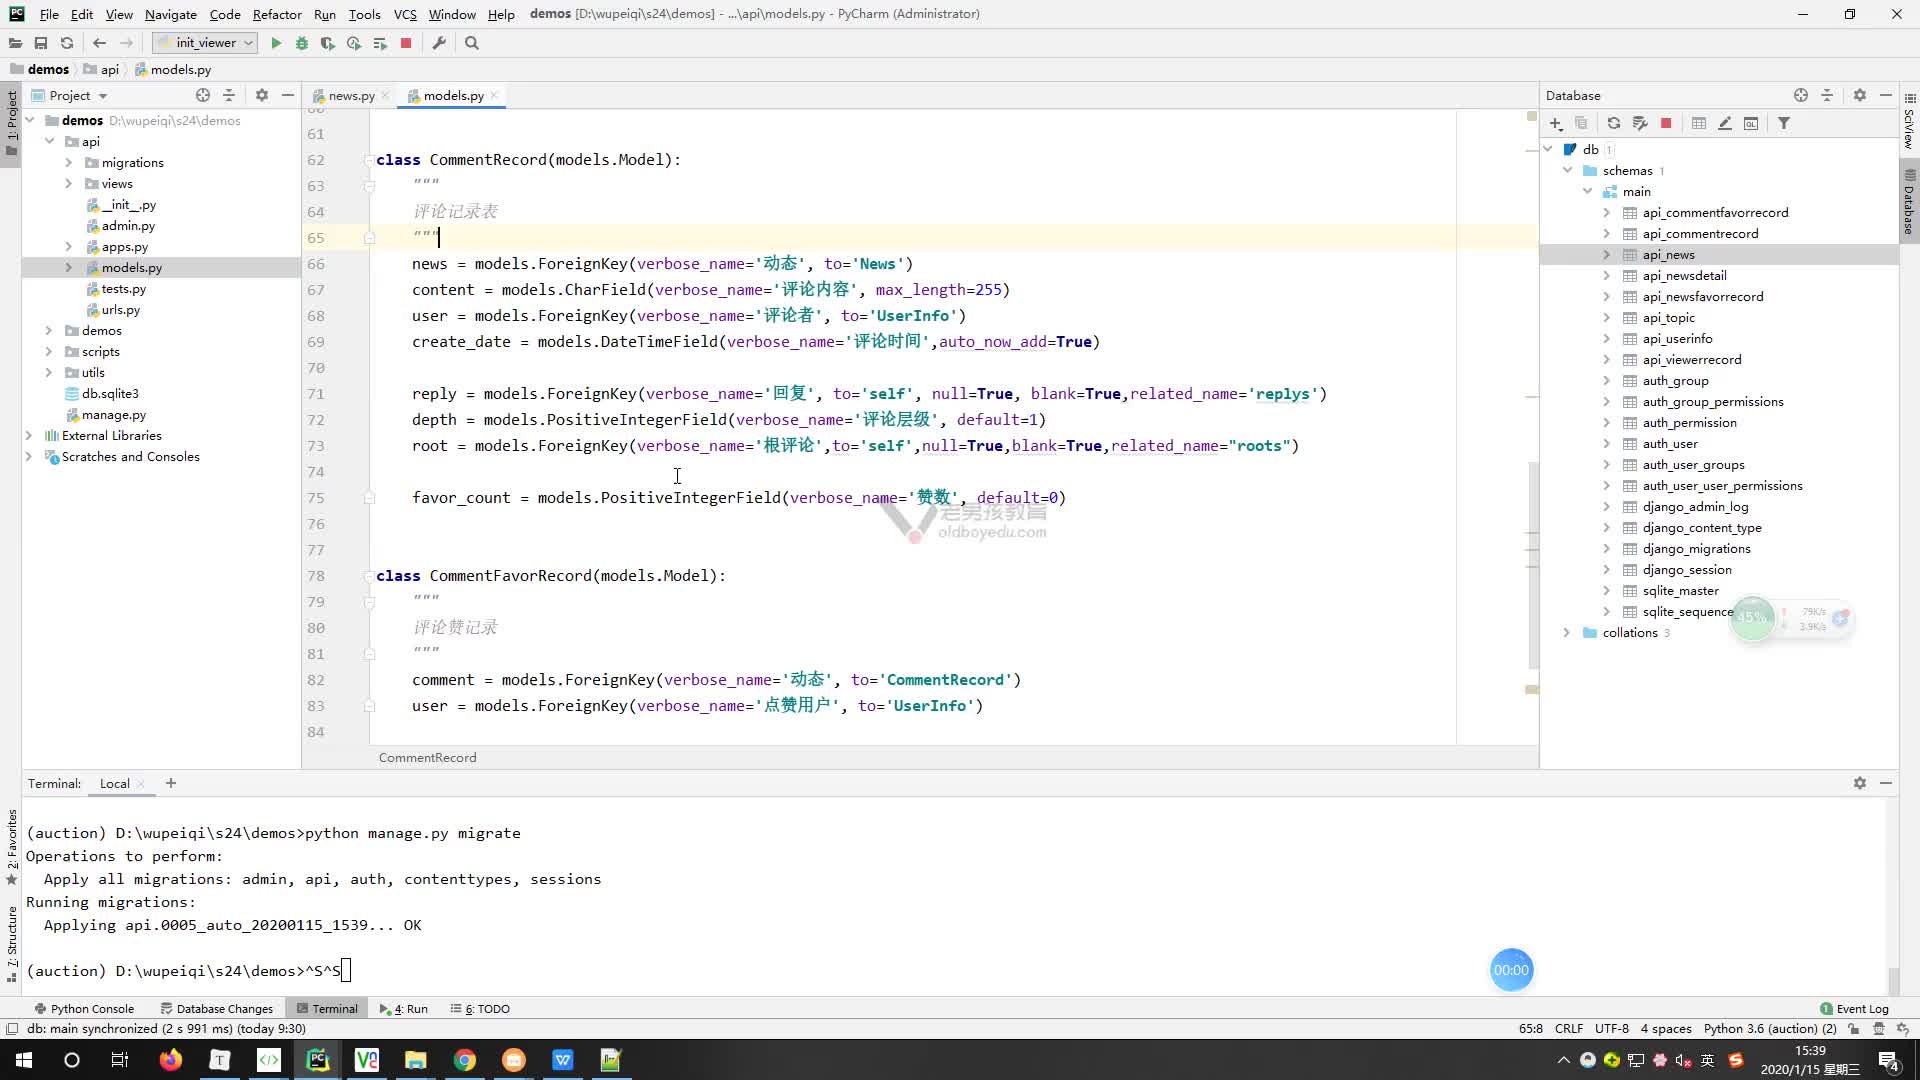Hide the Project panel
The width and height of the screenshot is (1920, 1080).
[288, 95]
